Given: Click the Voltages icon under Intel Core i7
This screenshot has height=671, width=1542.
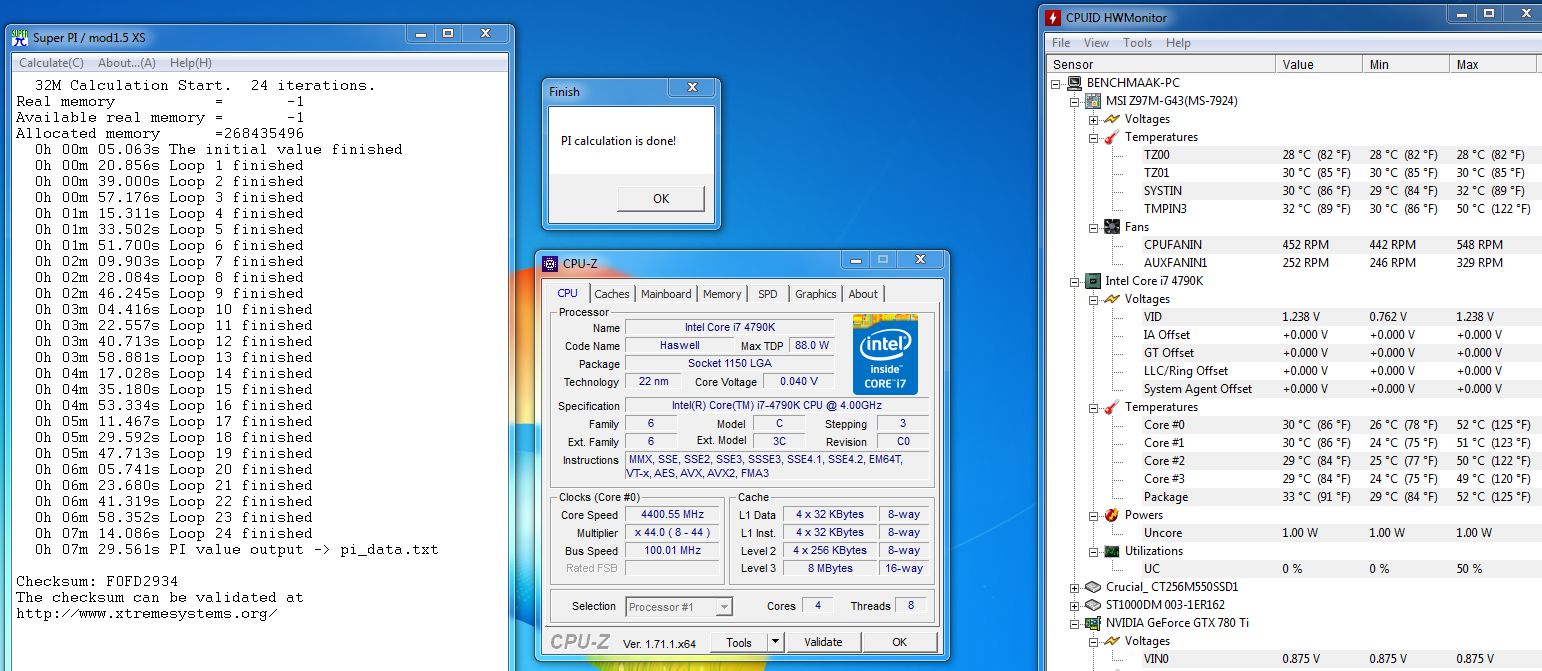Looking at the screenshot, I should (x=1111, y=299).
